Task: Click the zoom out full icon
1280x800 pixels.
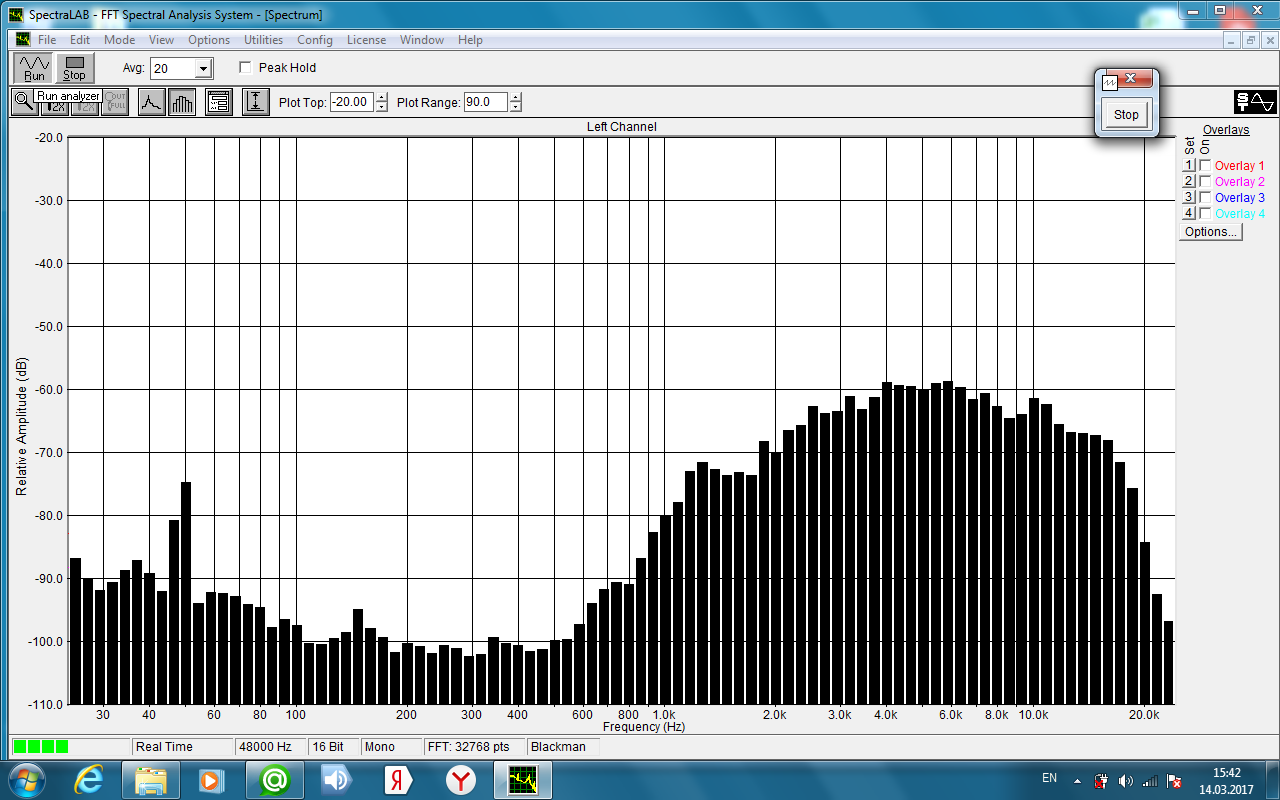Action: click(116, 102)
